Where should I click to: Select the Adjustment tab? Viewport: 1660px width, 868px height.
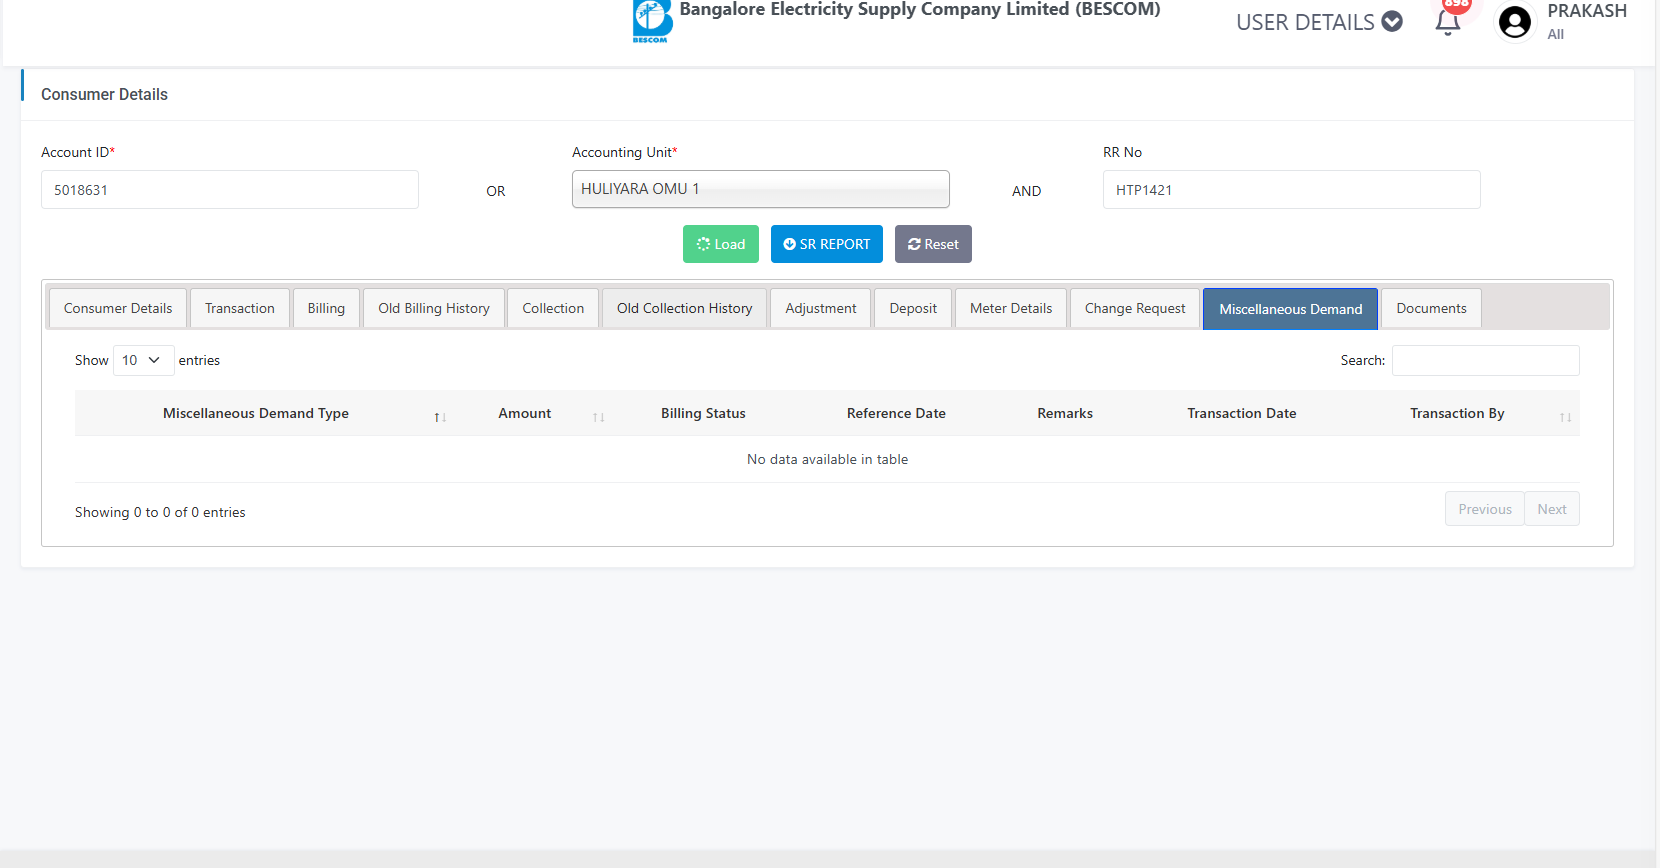(821, 308)
